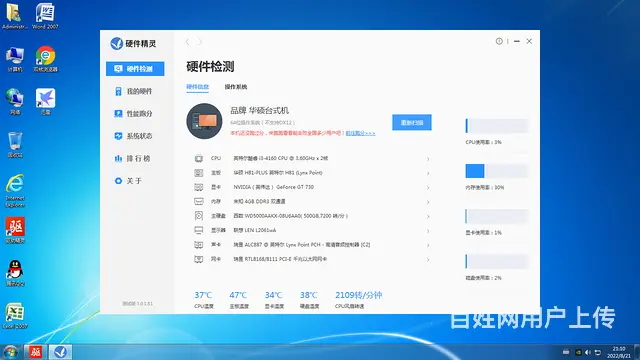The width and height of the screenshot is (640, 360).
Task: Open 性能跑分 sidebar section
Action: [x=133, y=114]
